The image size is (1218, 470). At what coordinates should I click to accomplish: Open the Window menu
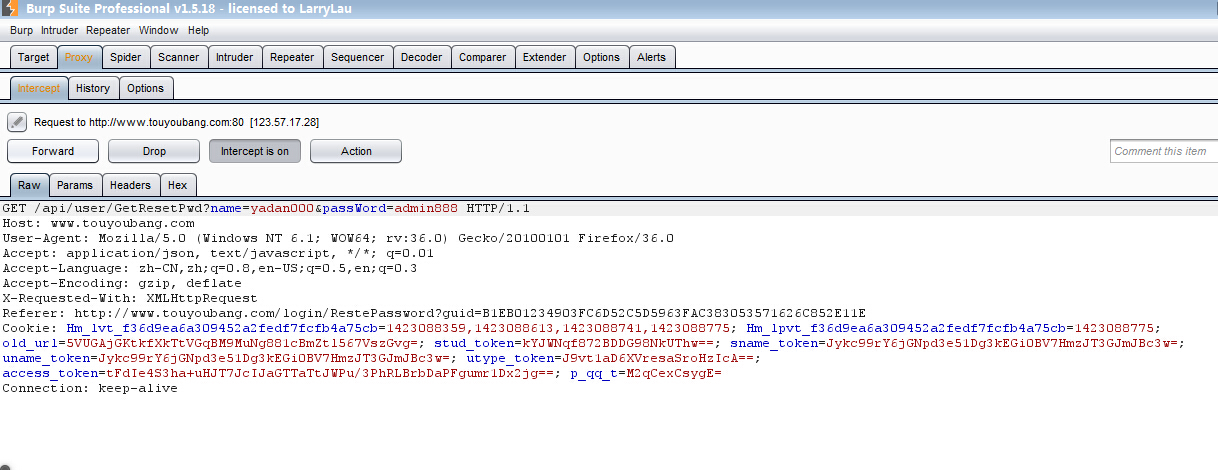[x=158, y=31]
